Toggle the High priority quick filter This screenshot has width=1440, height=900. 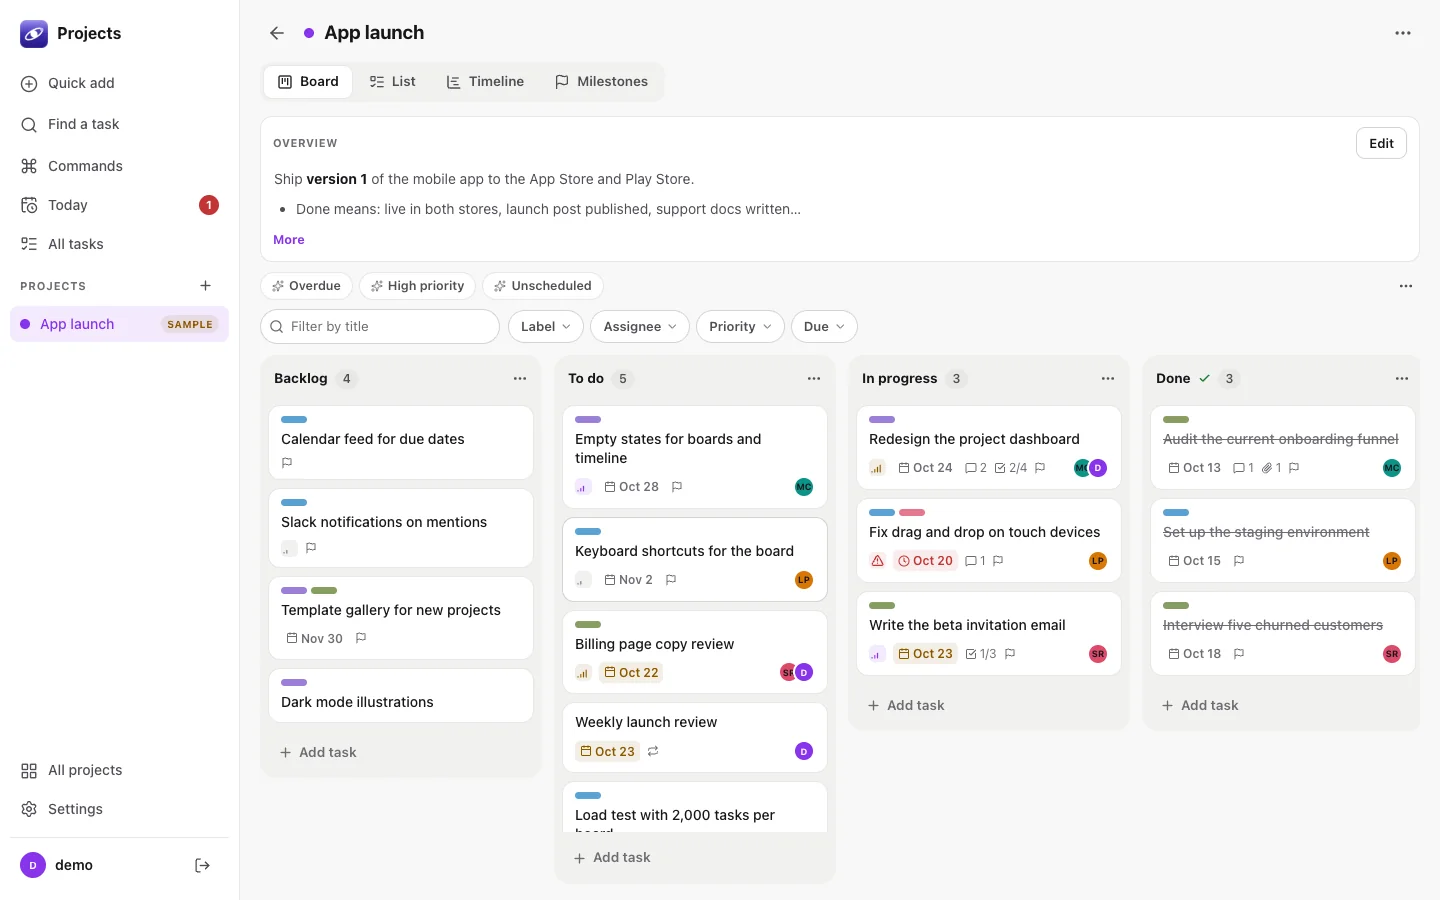click(x=417, y=286)
